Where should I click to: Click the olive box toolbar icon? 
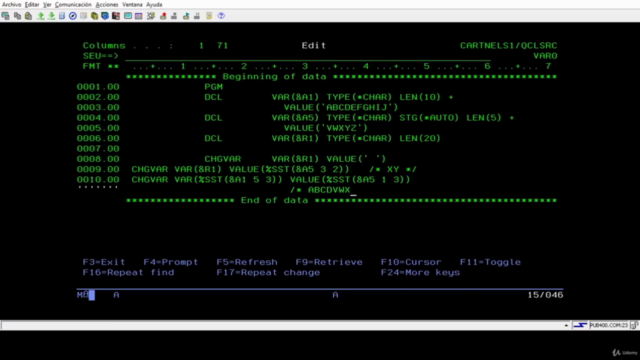point(94,16)
